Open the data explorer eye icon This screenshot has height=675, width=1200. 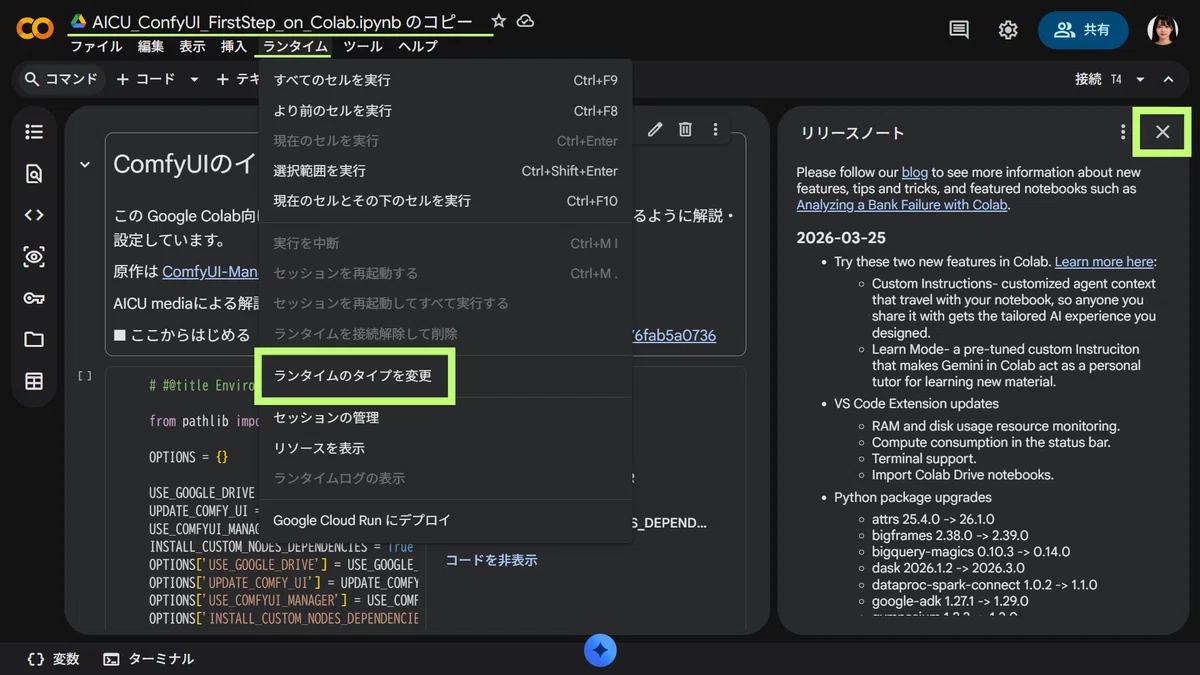(34, 257)
